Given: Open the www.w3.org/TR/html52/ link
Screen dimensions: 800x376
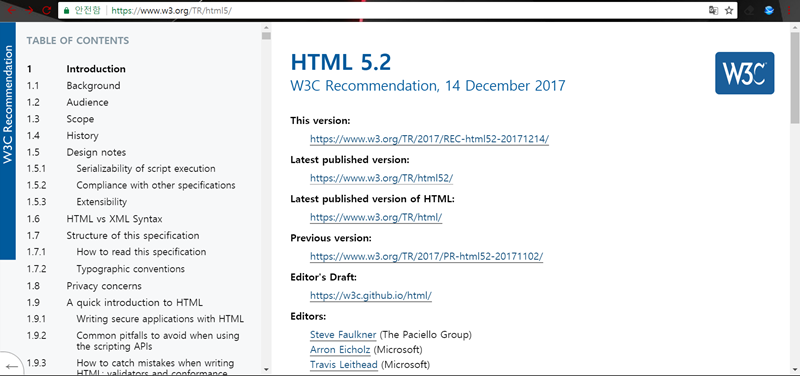Looking at the screenshot, I should [382, 179].
